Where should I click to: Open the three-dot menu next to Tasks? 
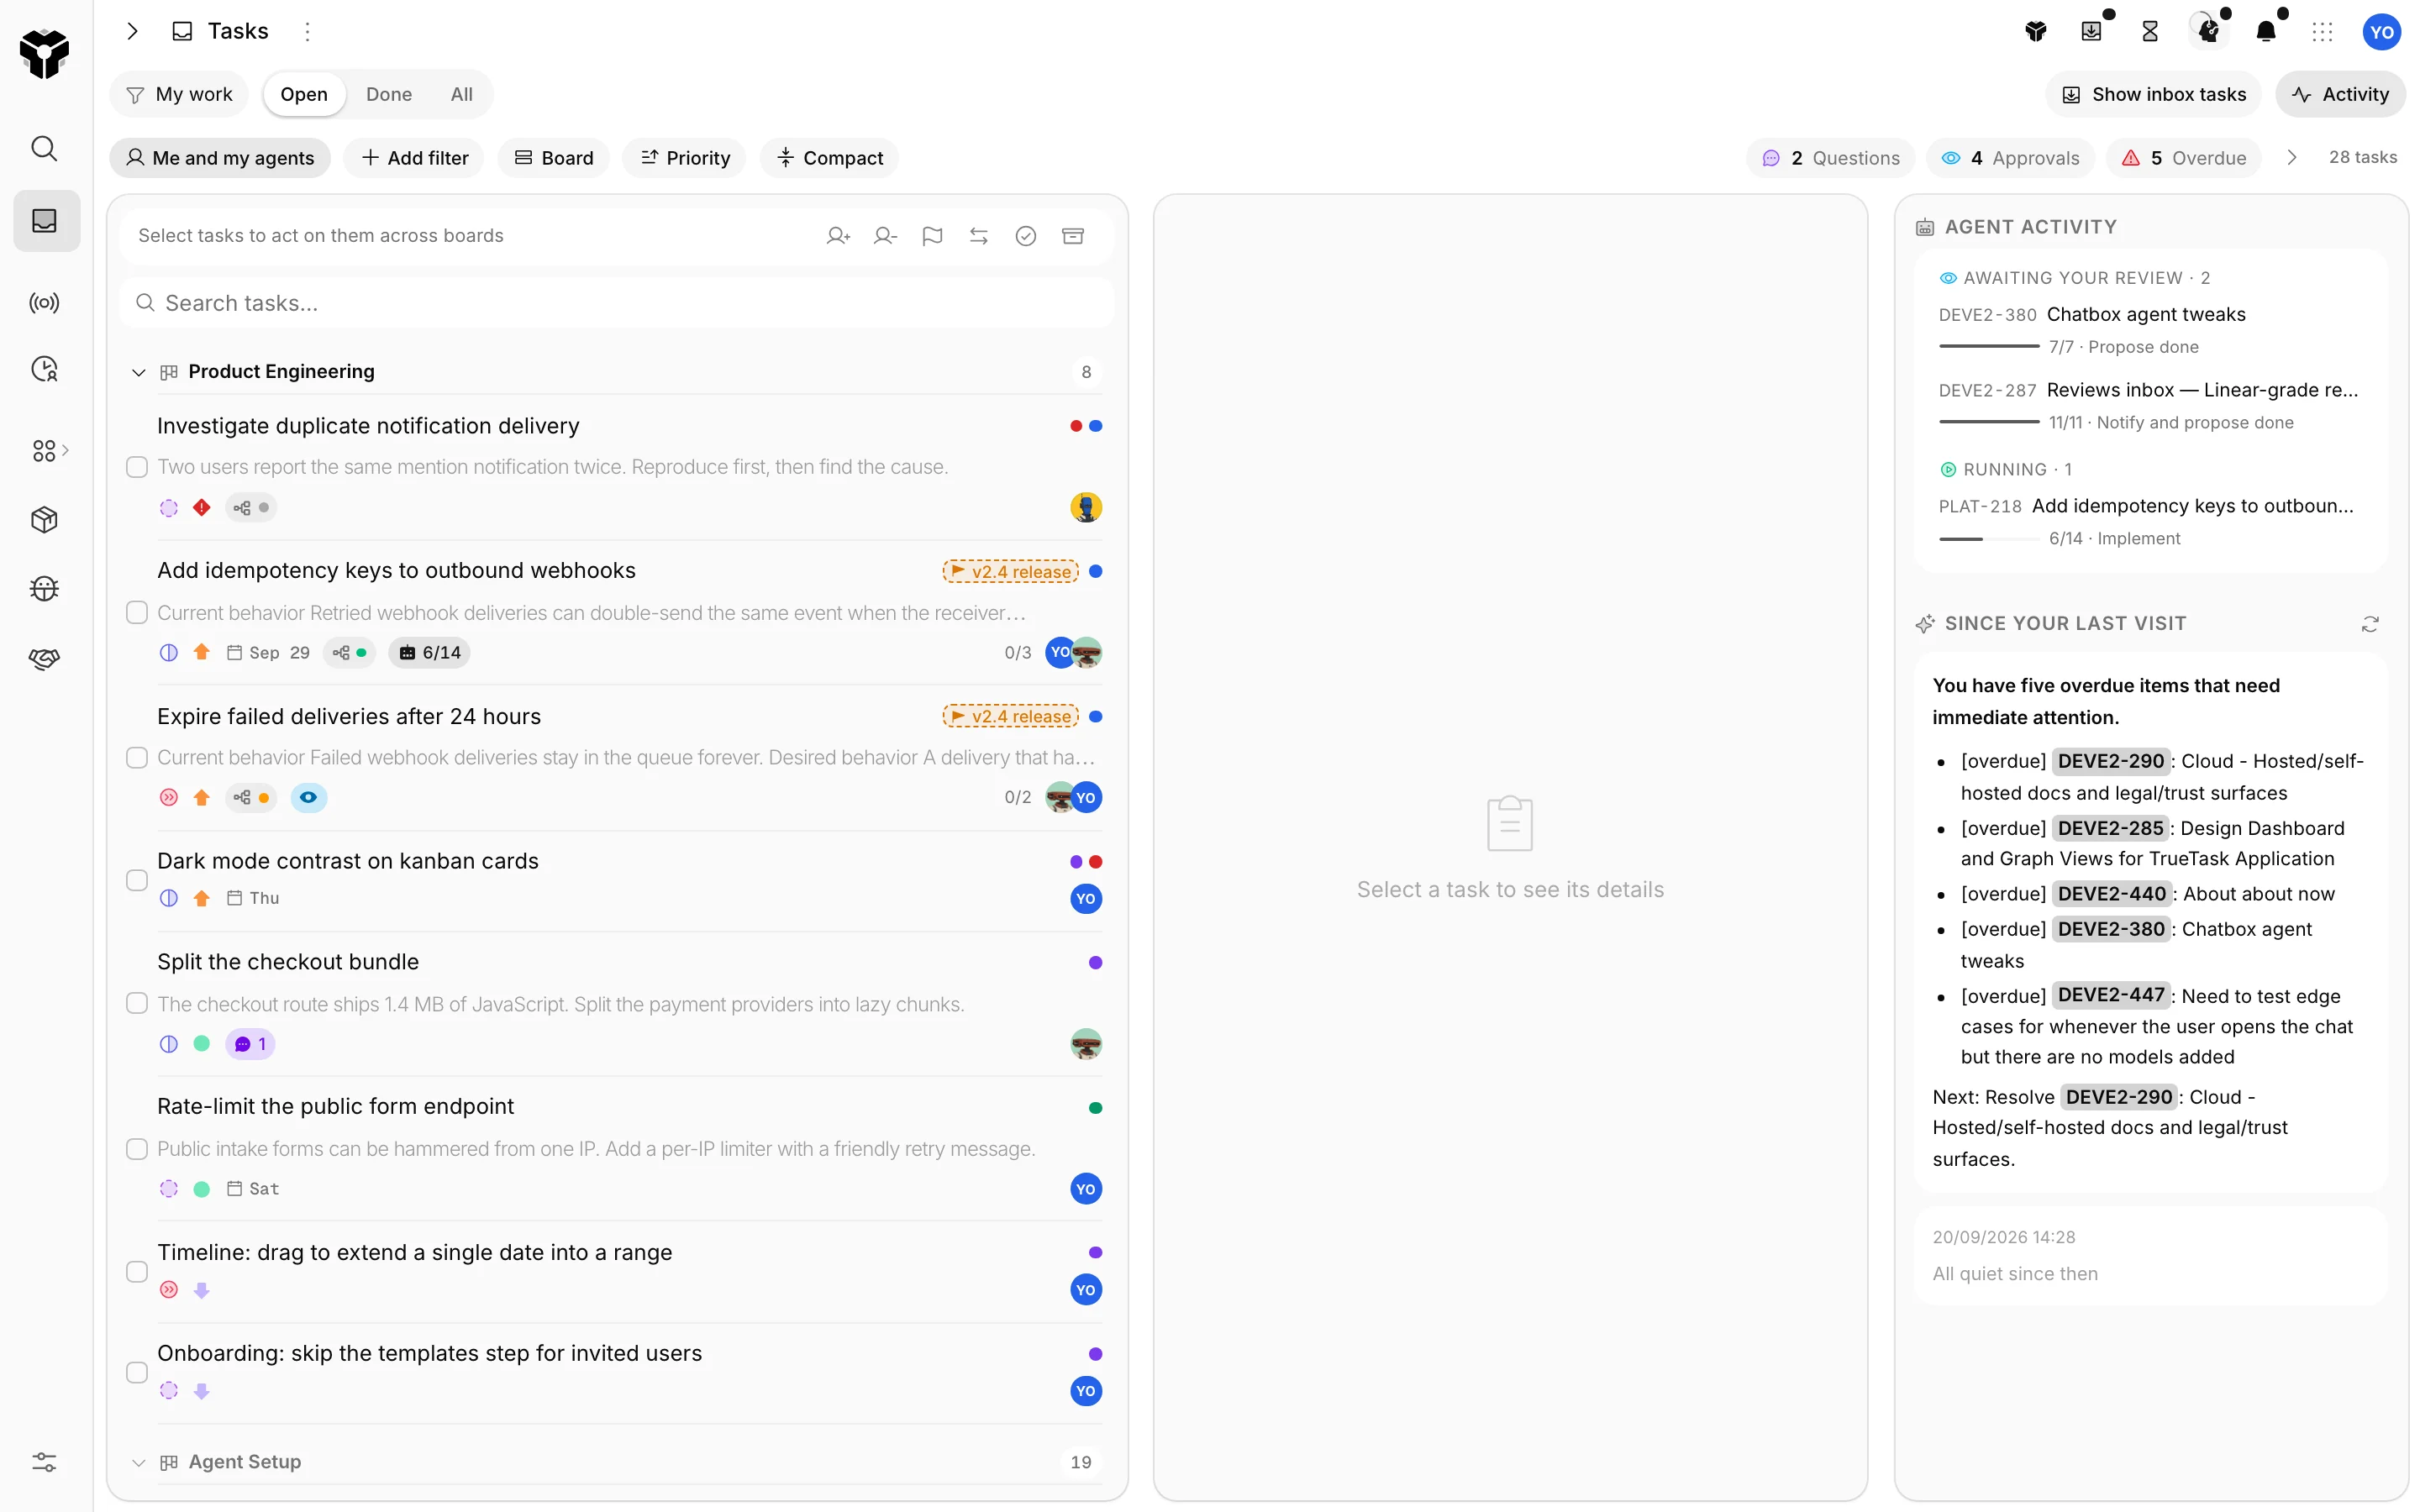pos(307,32)
